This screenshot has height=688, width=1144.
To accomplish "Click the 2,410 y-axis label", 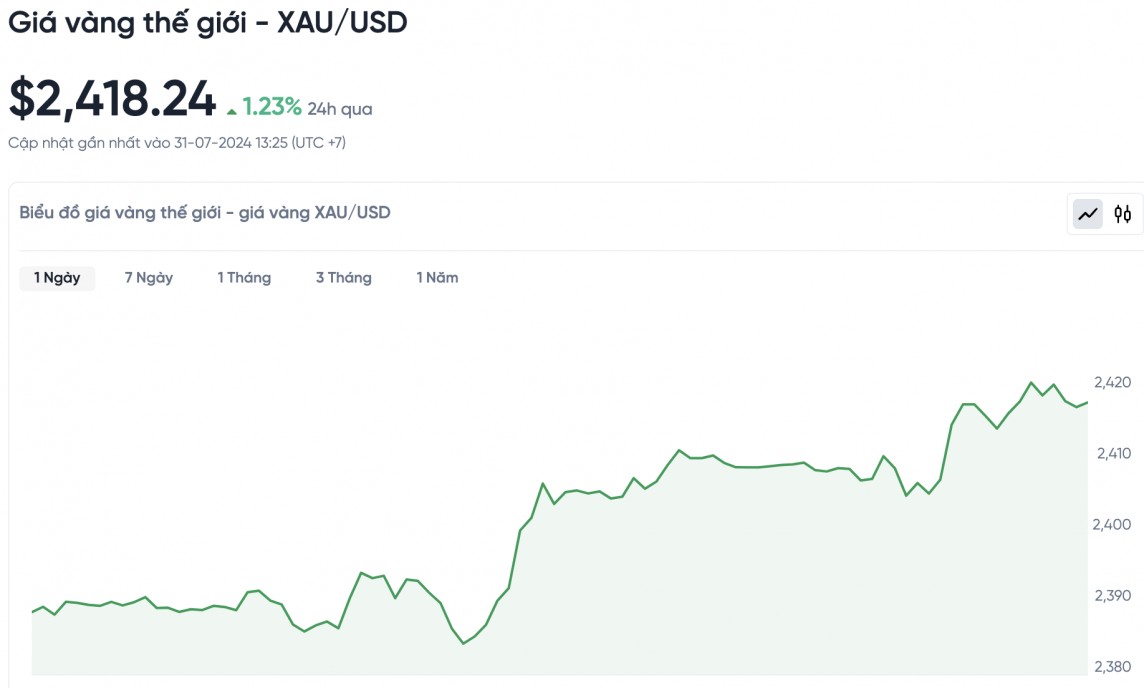I will point(1112,453).
